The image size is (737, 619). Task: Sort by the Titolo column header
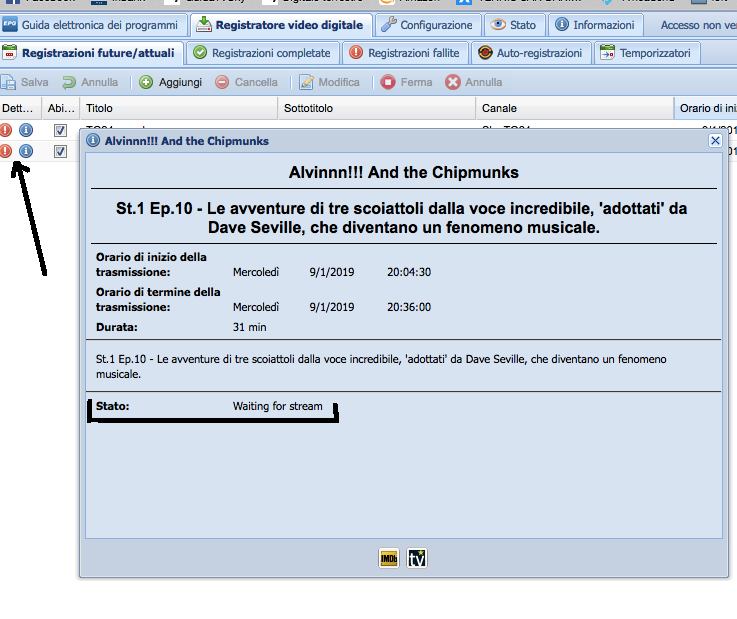click(179, 108)
